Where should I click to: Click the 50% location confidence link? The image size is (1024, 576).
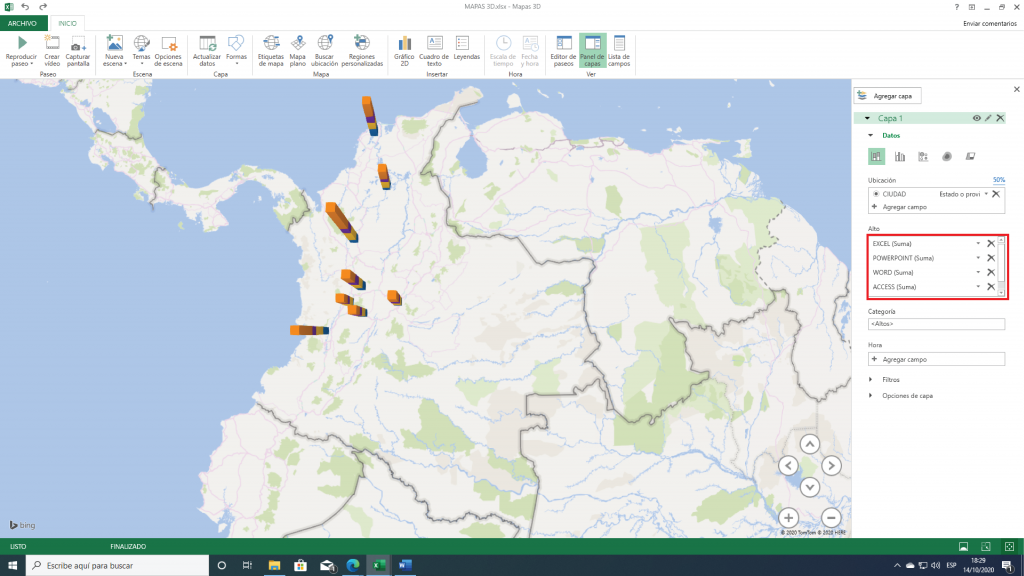point(999,180)
